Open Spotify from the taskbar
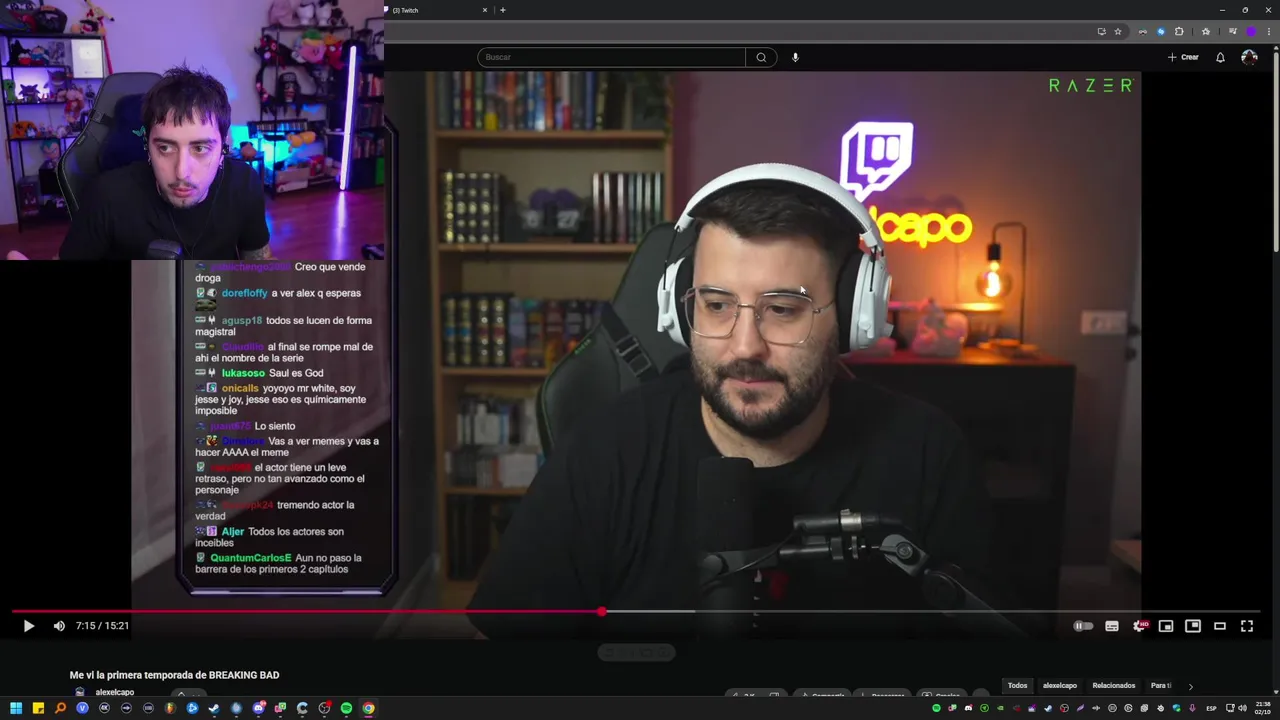 (x=346, y=708)
